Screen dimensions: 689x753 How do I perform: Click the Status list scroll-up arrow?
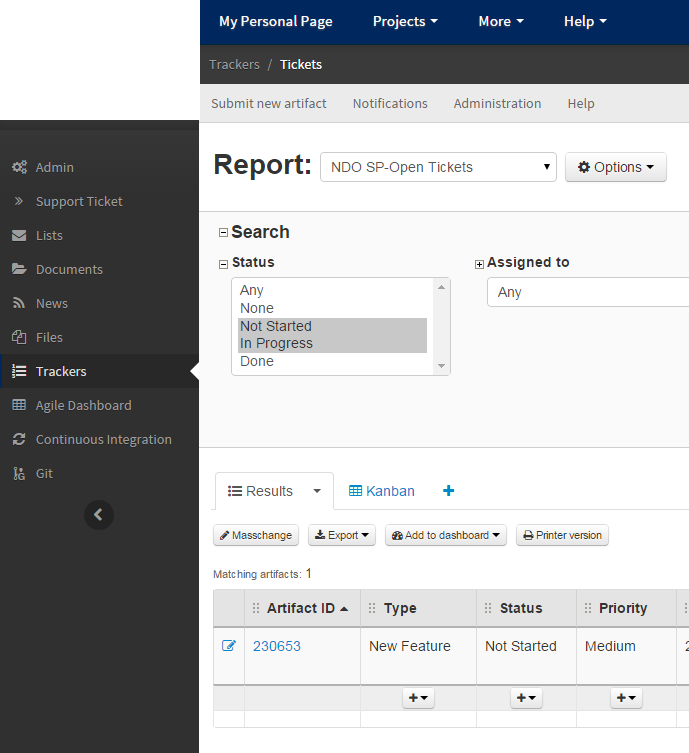441,287
